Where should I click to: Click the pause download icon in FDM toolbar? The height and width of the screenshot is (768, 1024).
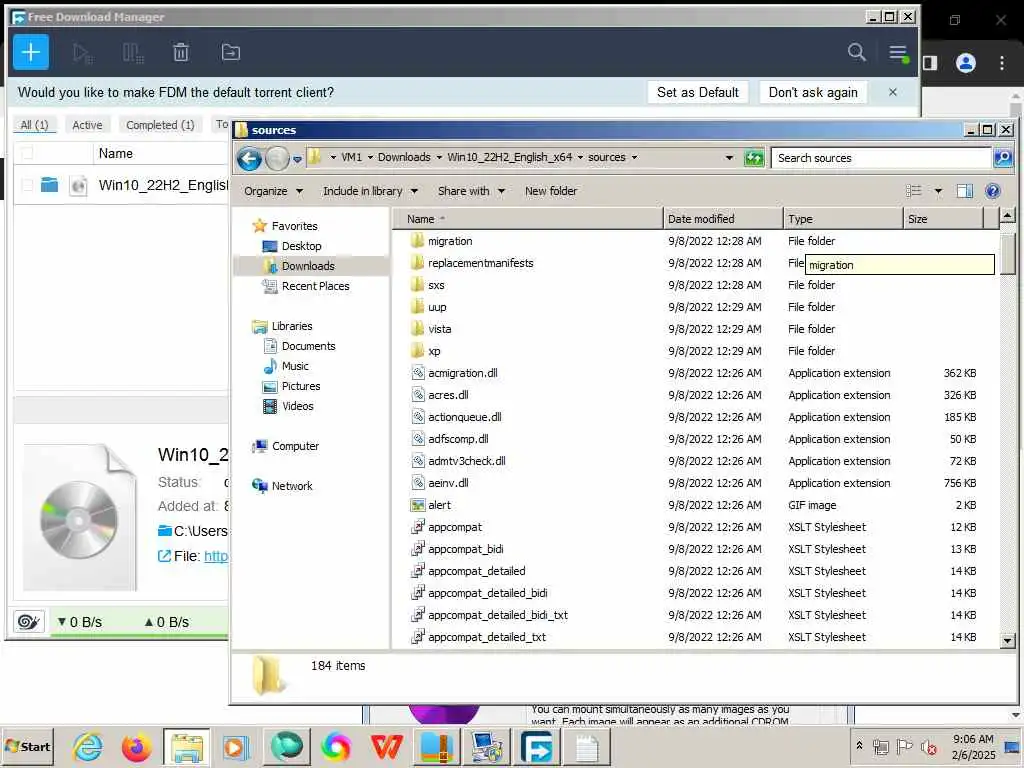coord(133,53)
